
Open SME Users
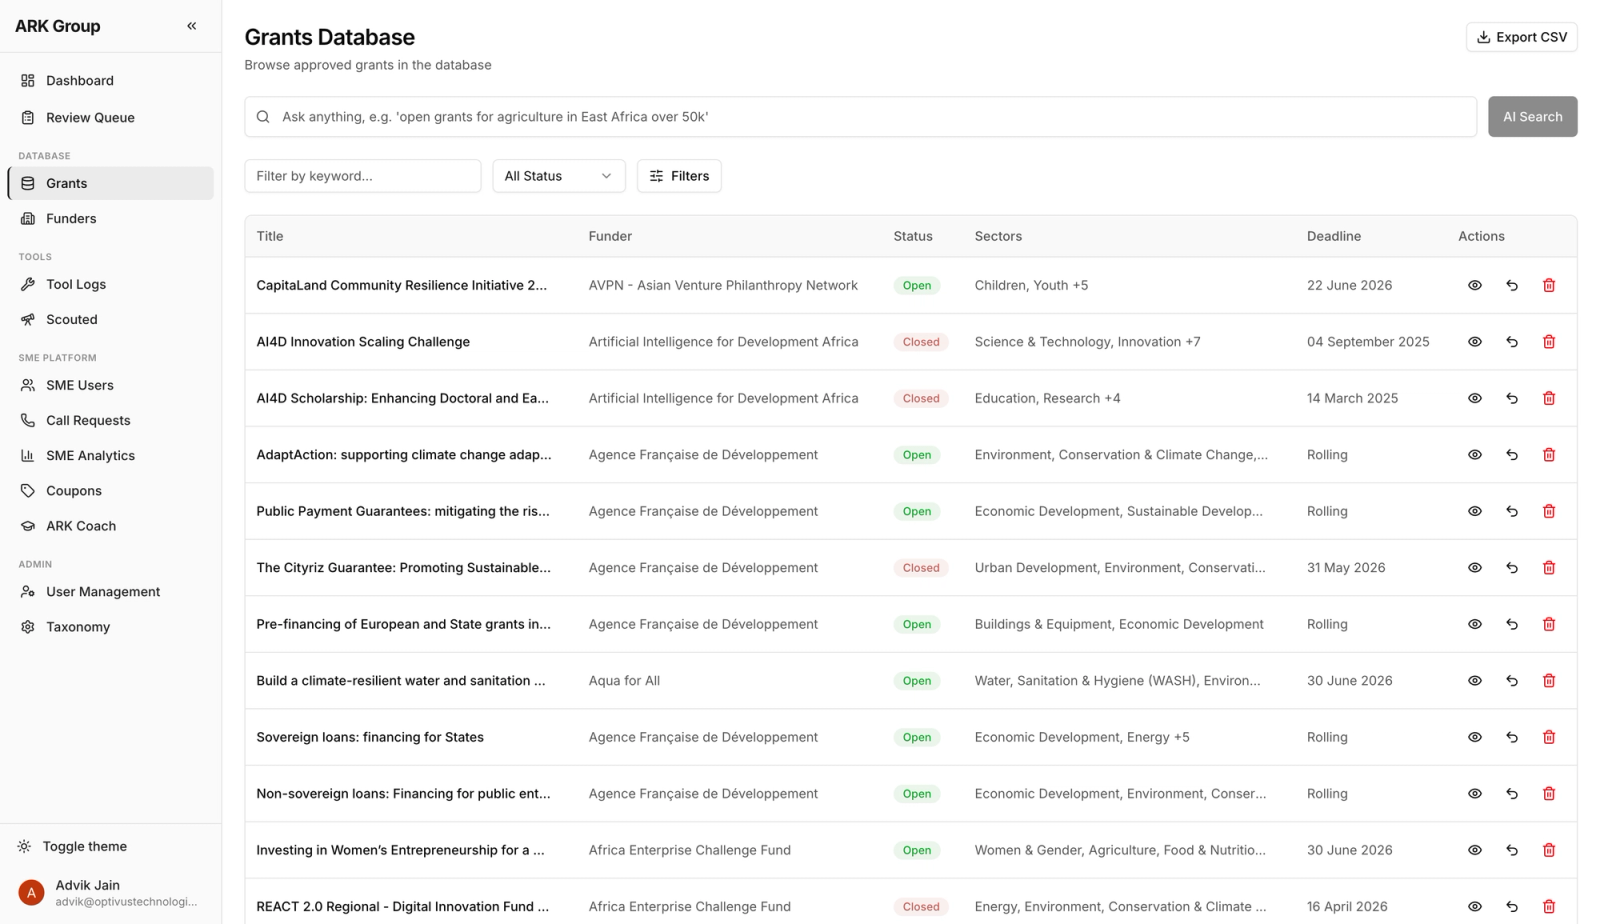(x=110, y=385)
